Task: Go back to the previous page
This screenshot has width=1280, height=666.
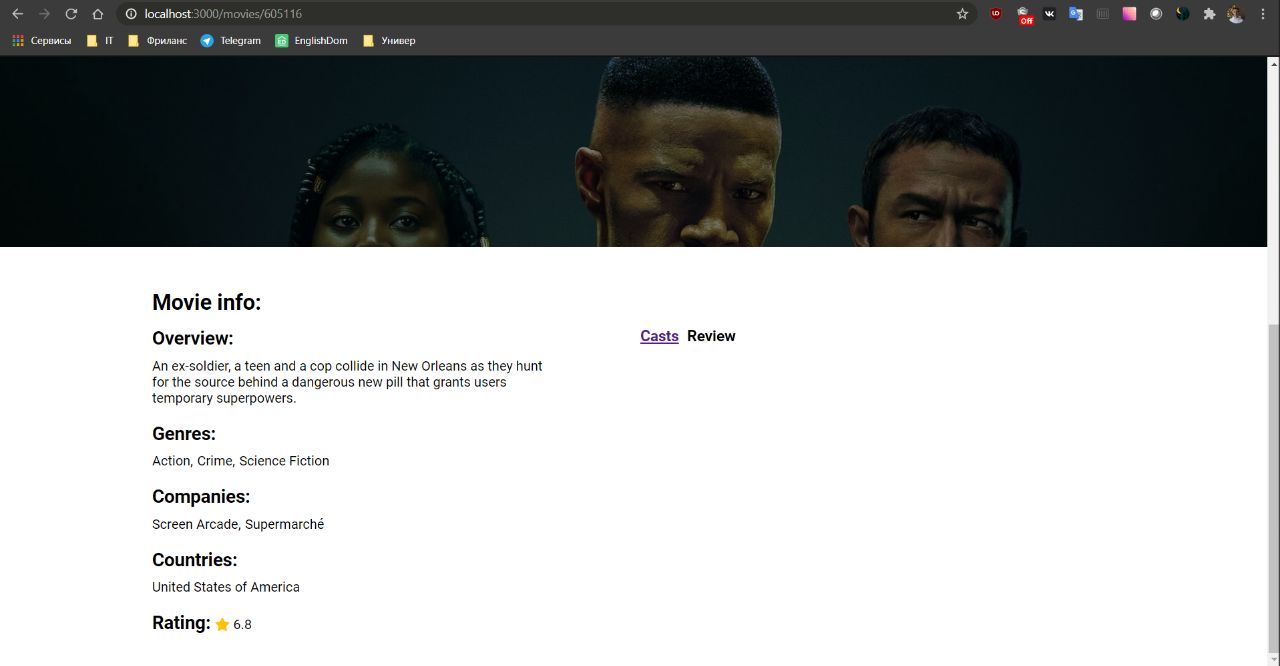Action: click(x=17, y=14)
